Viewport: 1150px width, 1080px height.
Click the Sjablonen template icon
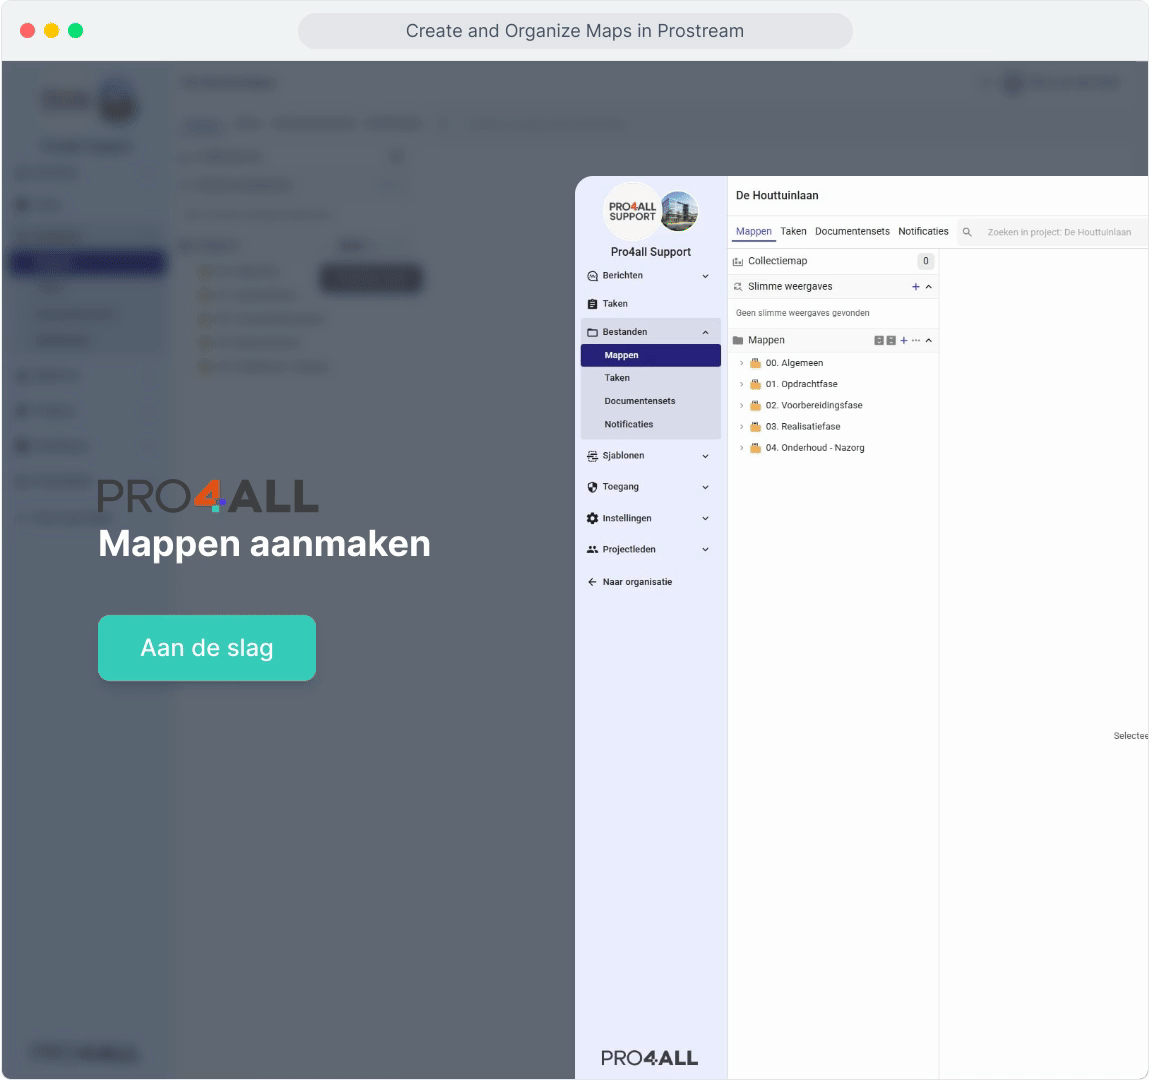[593, 456]
